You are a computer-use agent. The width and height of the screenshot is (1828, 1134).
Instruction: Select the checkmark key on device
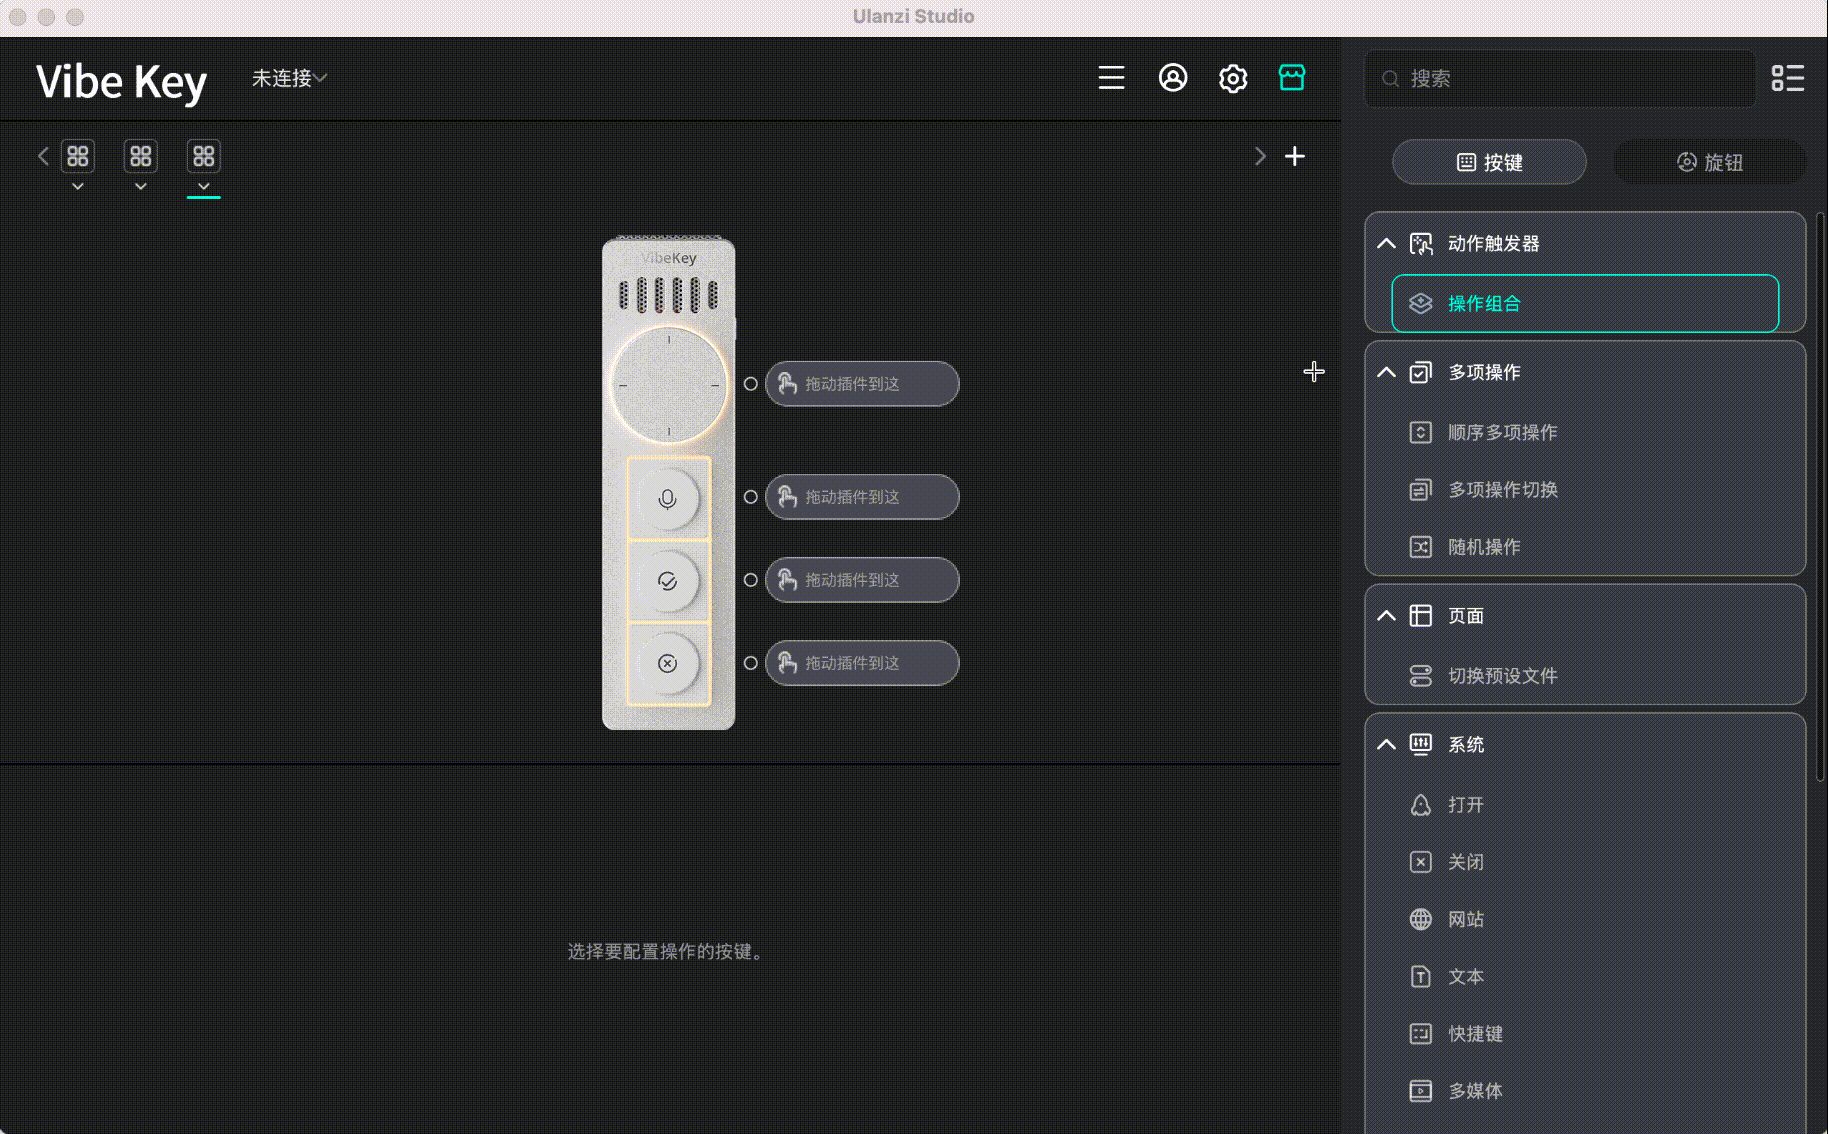pos(668,581)
